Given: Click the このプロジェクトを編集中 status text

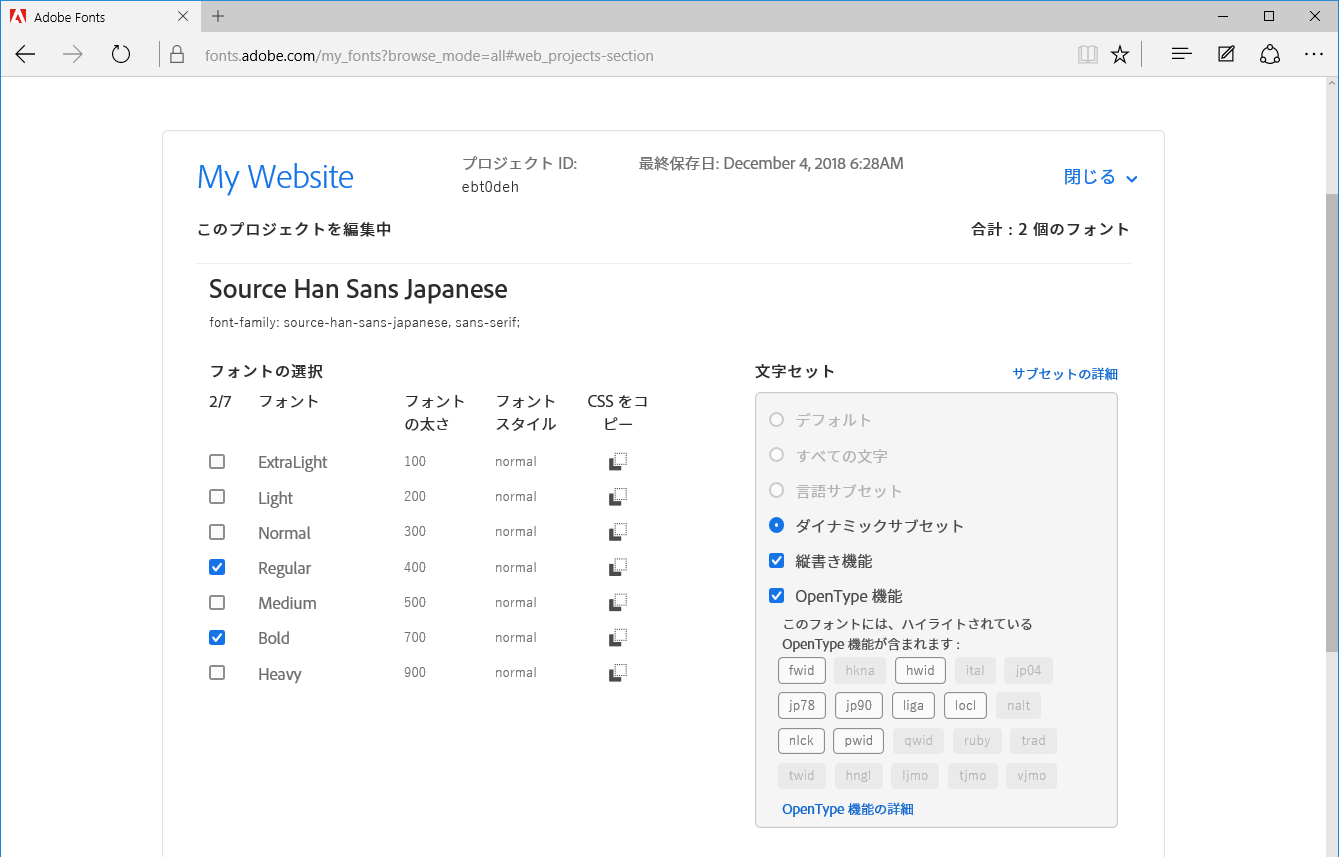Looking at the screenshot, I should [294, 229].
